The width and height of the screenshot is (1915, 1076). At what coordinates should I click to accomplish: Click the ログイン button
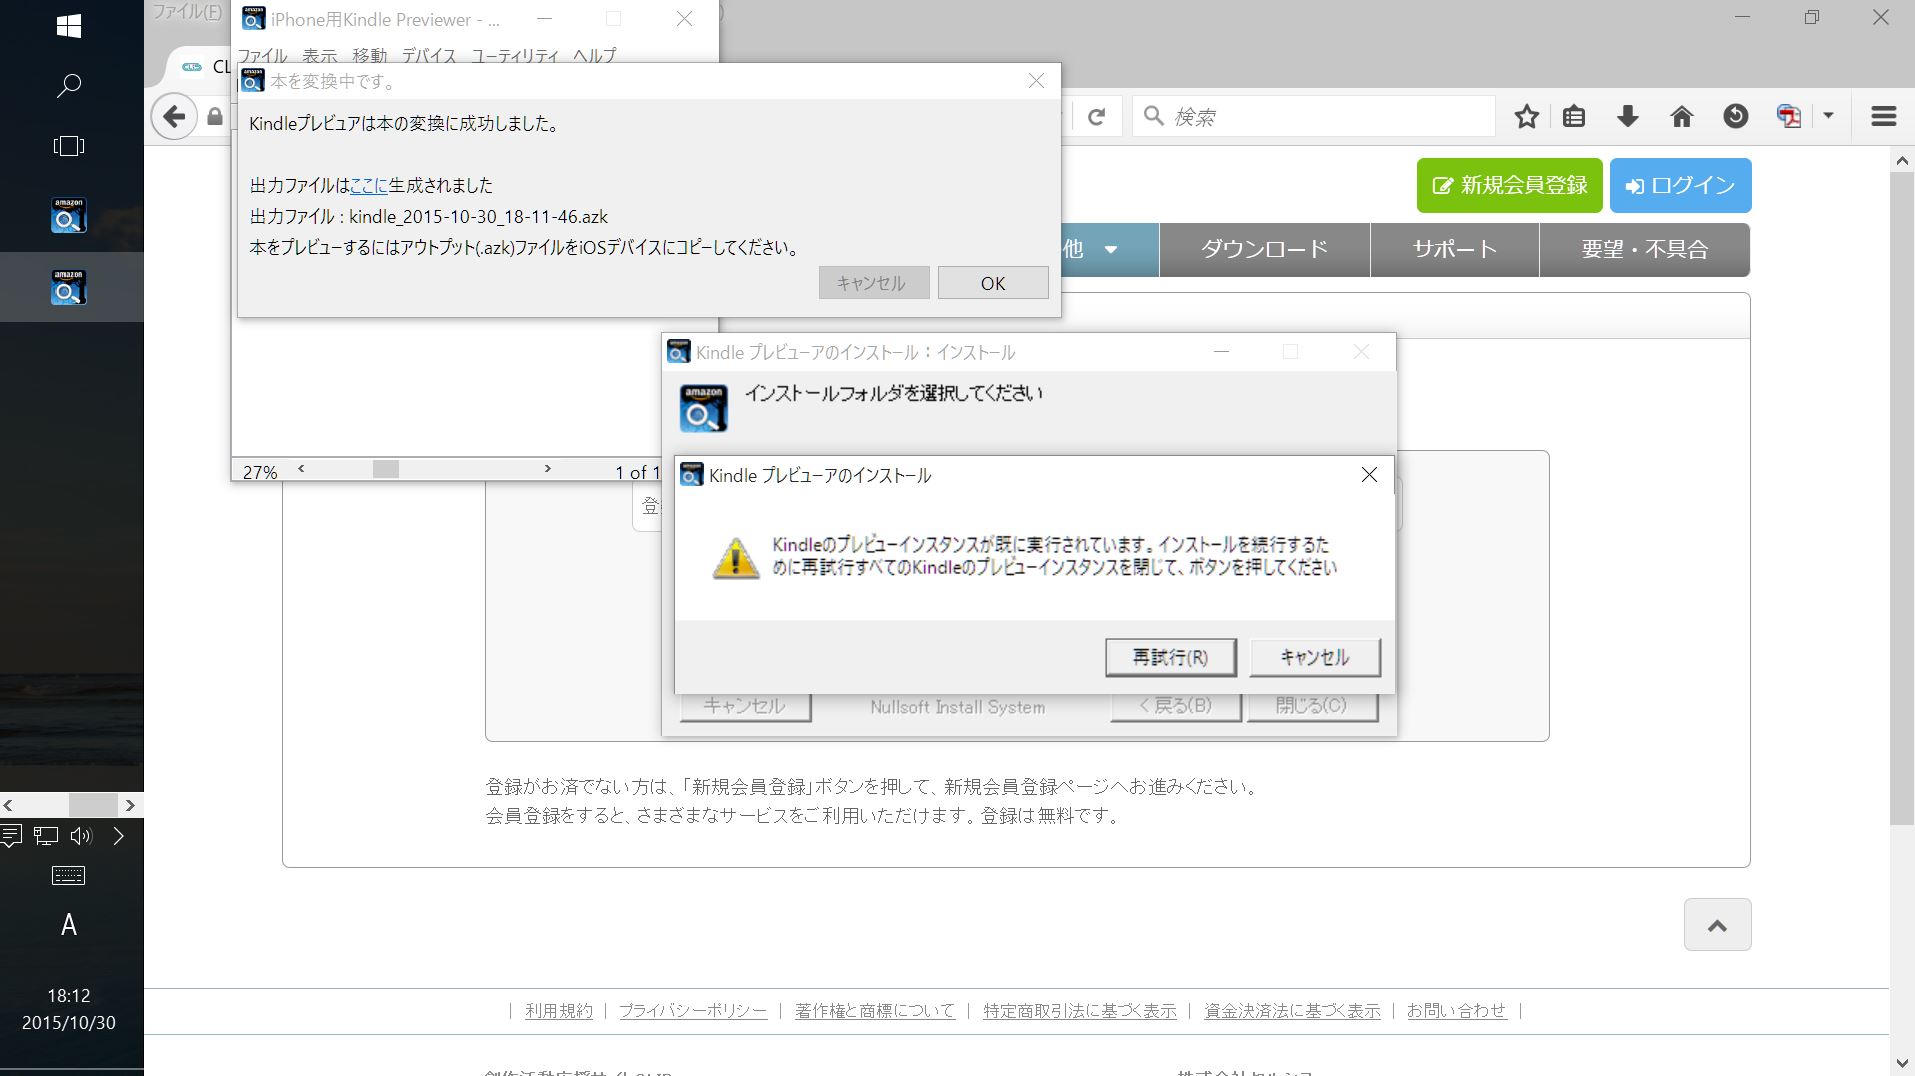[1681, 185]
